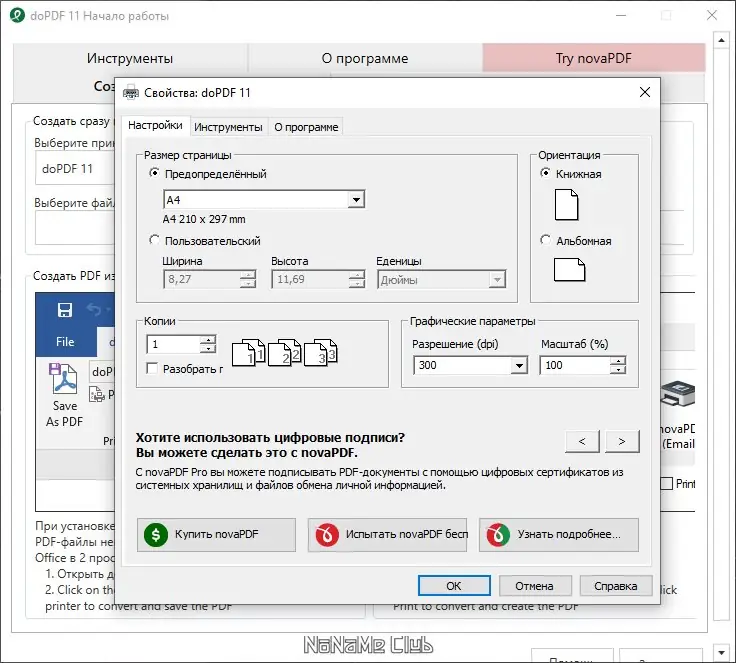Click the second collate pages illustration numbered 2

click(x=284, y=352)
